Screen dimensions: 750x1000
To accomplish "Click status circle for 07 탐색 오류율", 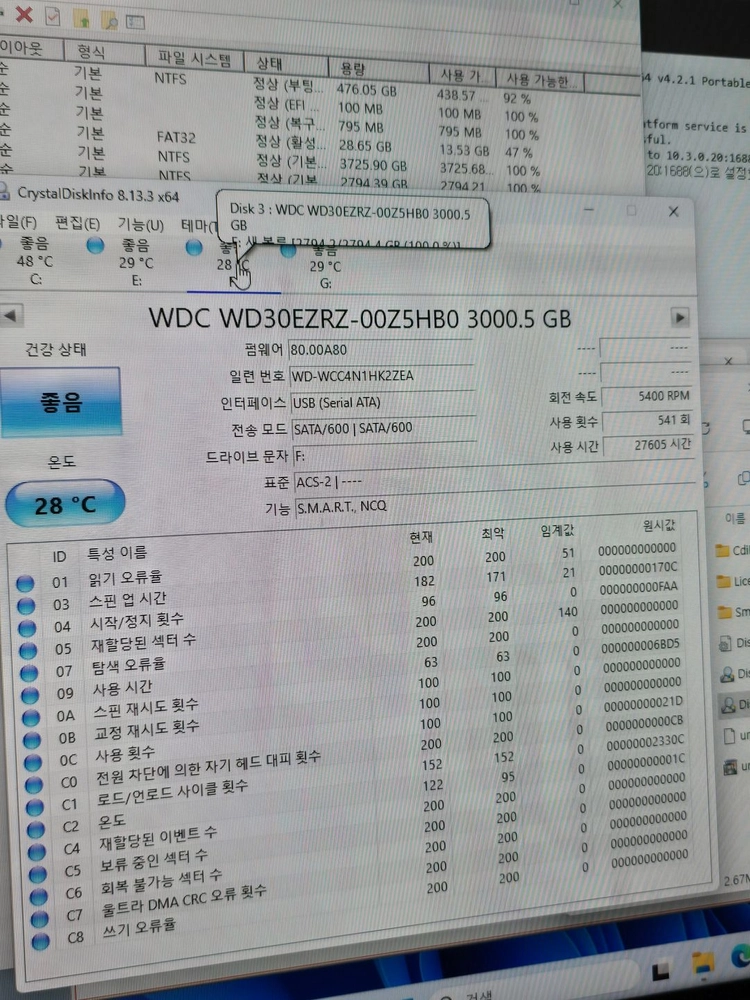I will [29, 673].
